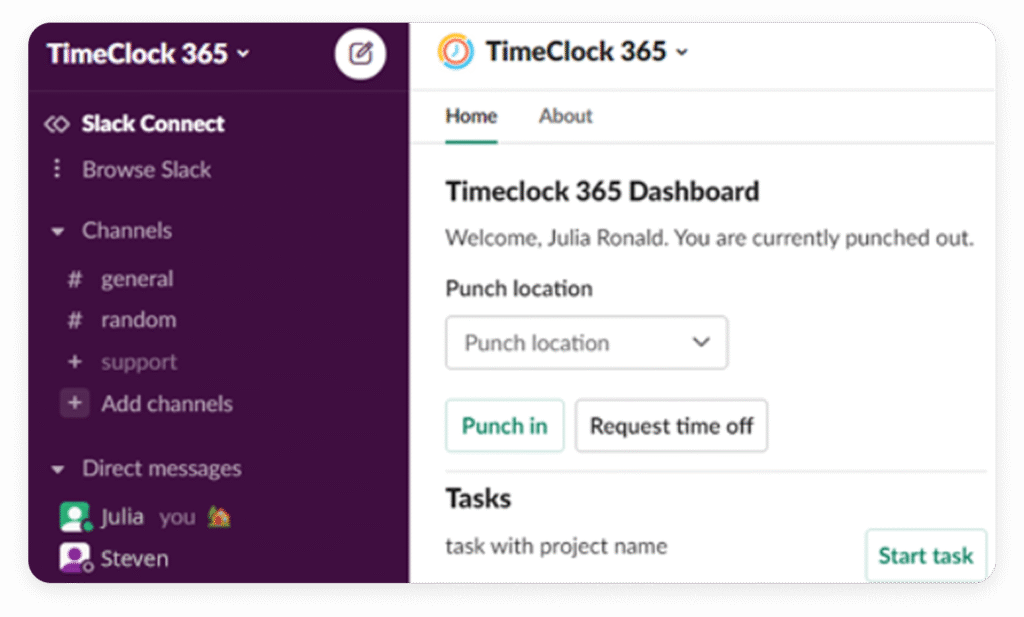
Task: Click the Start task button
Action: click(925, 556)
